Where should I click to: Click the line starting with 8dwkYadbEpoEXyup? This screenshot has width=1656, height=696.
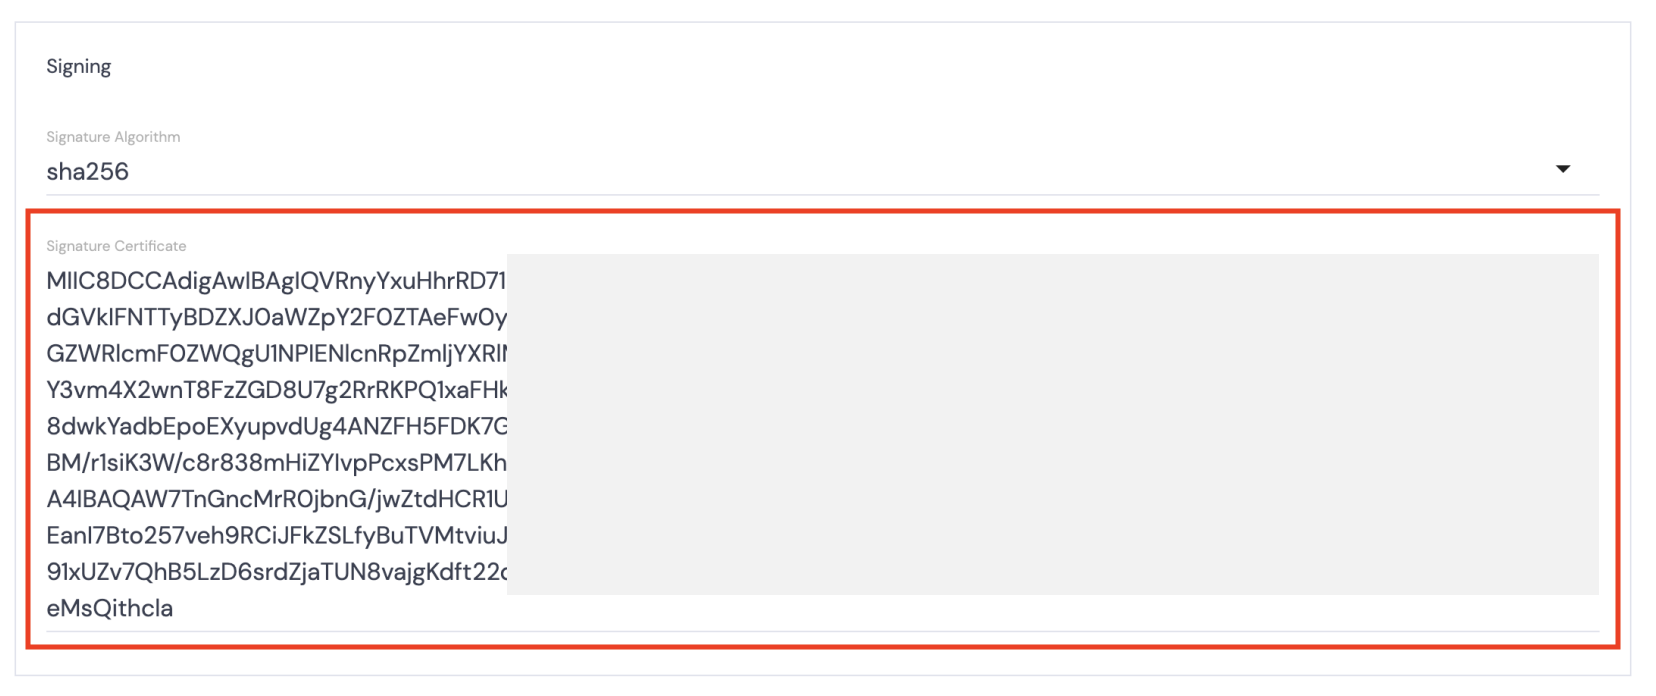(275, 426)
